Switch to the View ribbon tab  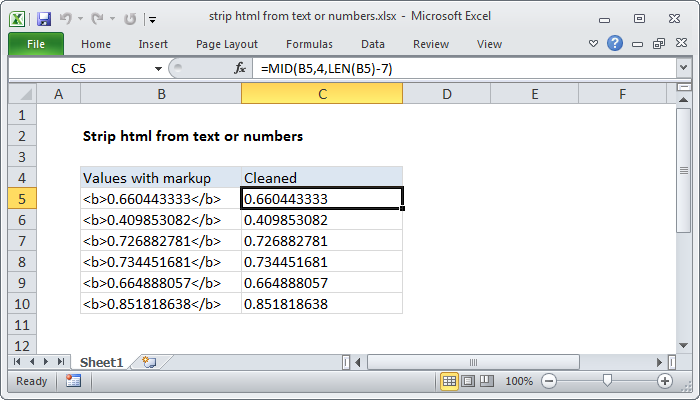(x=489, y=44)
